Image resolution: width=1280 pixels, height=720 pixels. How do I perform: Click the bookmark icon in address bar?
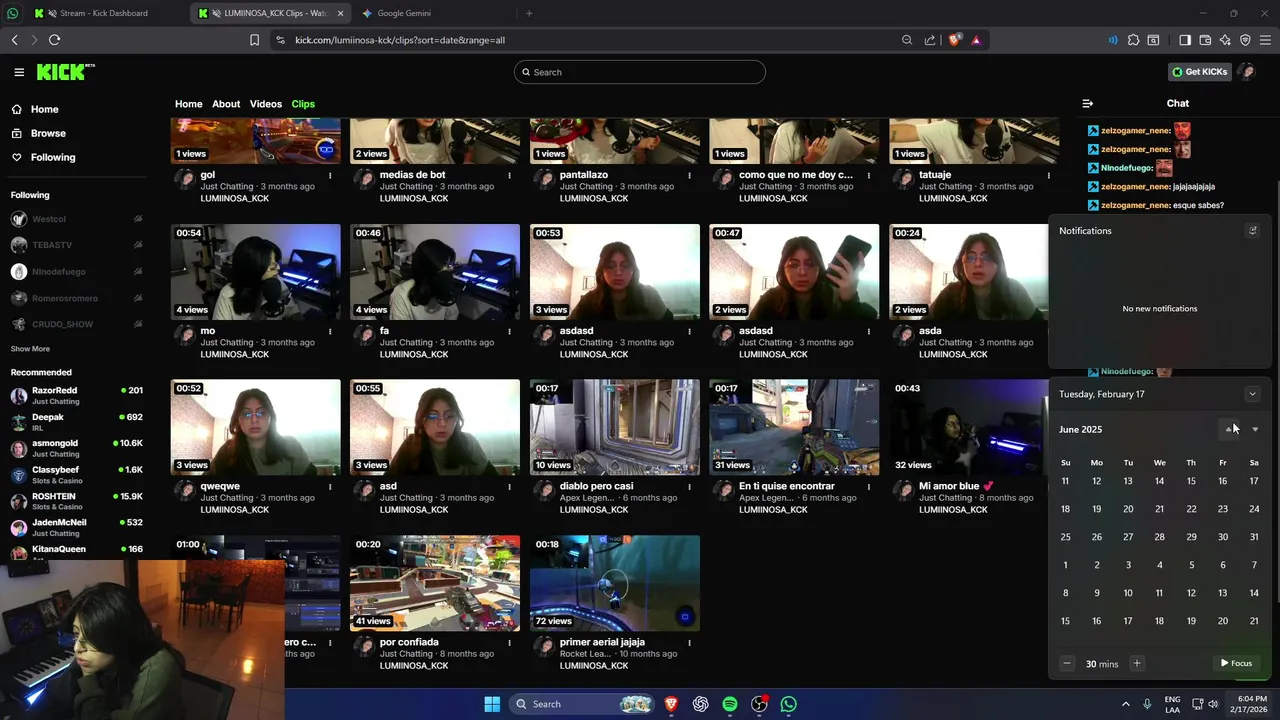[x=254, y=40]
